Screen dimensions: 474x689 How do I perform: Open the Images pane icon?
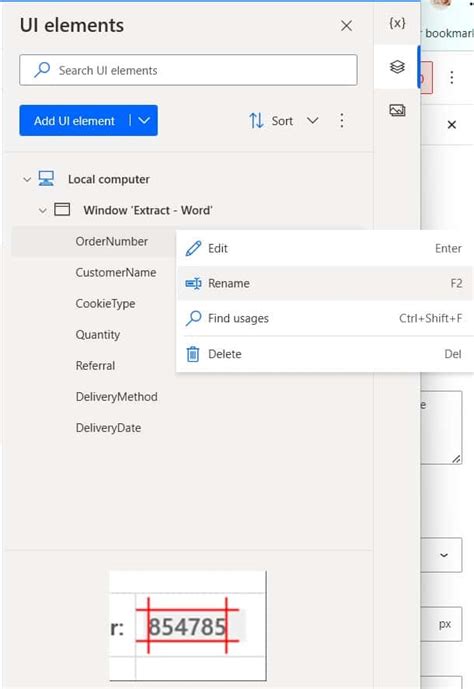pyautogui.click(x=397, y=110)
